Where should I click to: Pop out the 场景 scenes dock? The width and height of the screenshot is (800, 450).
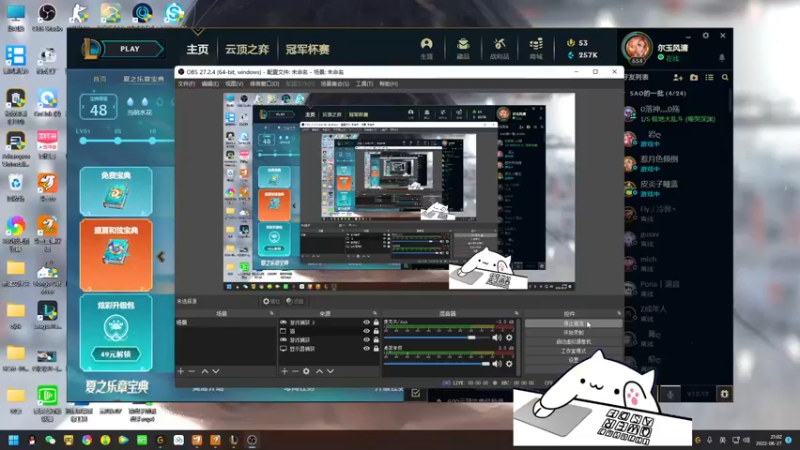(x=271, y=313)
